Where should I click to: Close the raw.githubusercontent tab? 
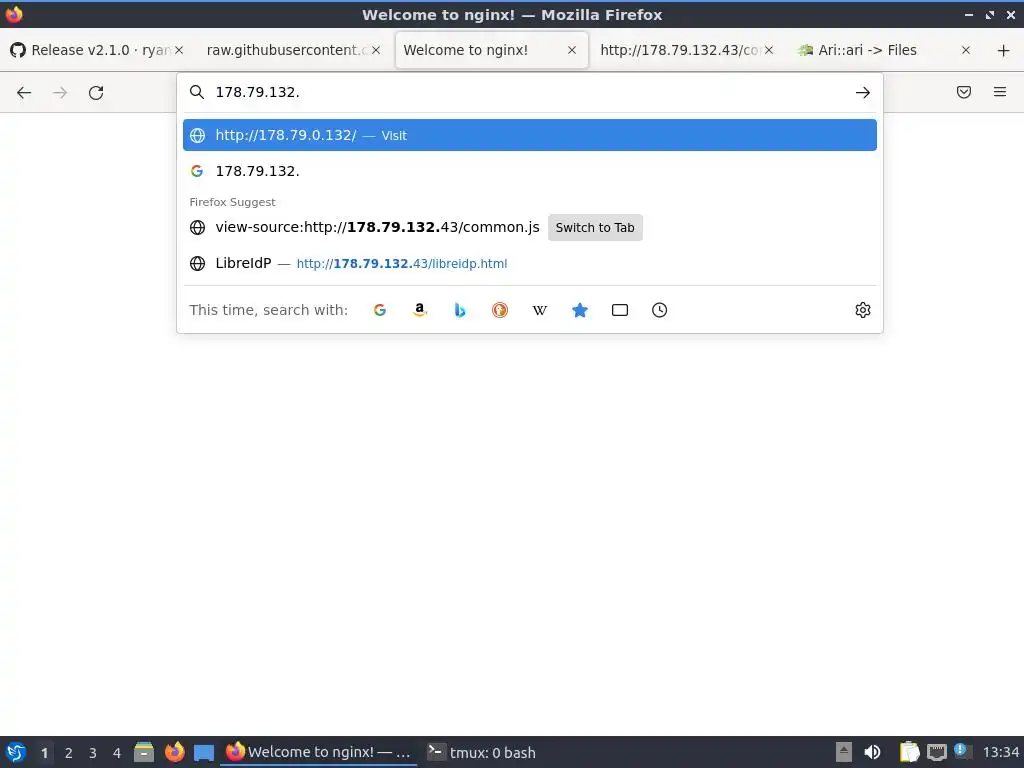(376, 50)
